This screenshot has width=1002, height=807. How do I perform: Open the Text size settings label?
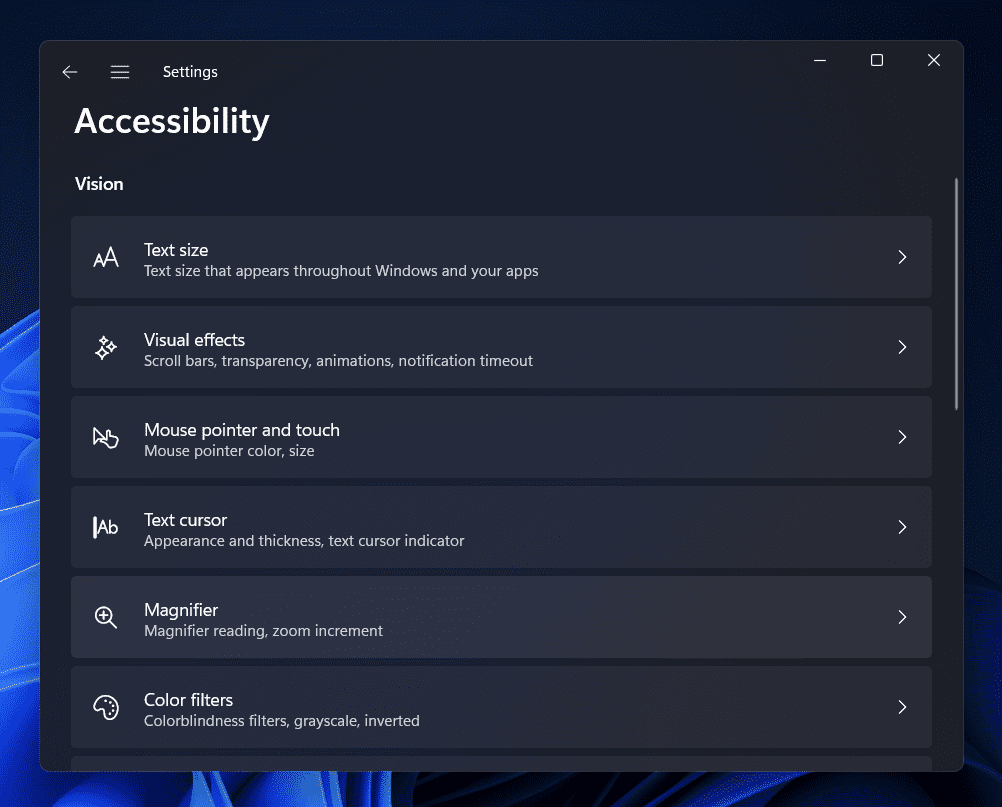coord(176,250)
